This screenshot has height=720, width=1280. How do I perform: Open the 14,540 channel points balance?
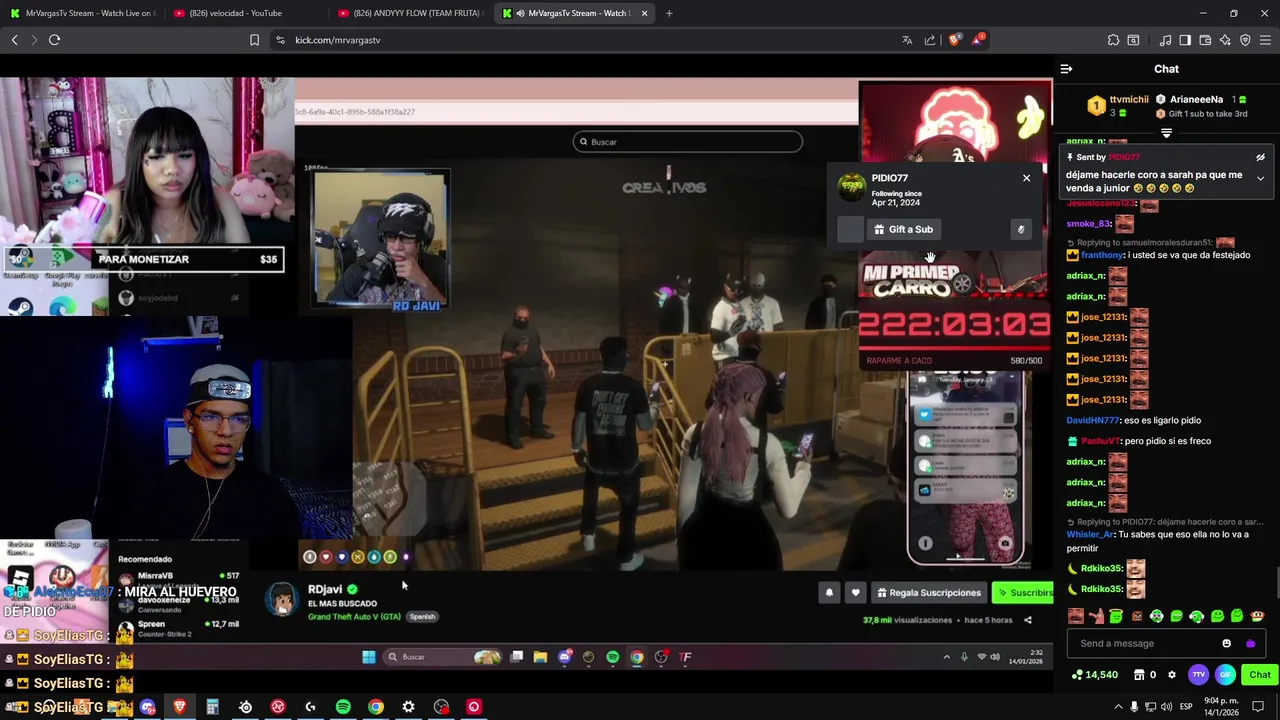click(x=1094, y=675)
